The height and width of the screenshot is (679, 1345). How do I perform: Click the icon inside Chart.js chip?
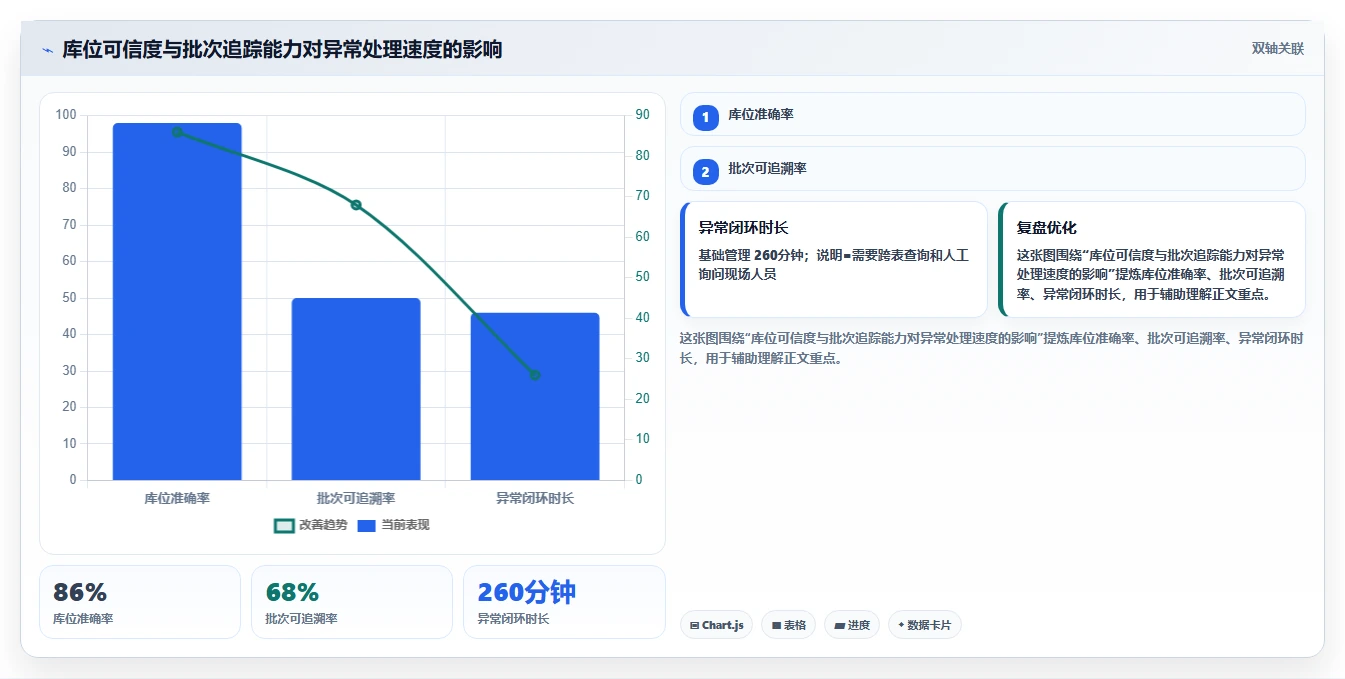(x=695, y=625)
